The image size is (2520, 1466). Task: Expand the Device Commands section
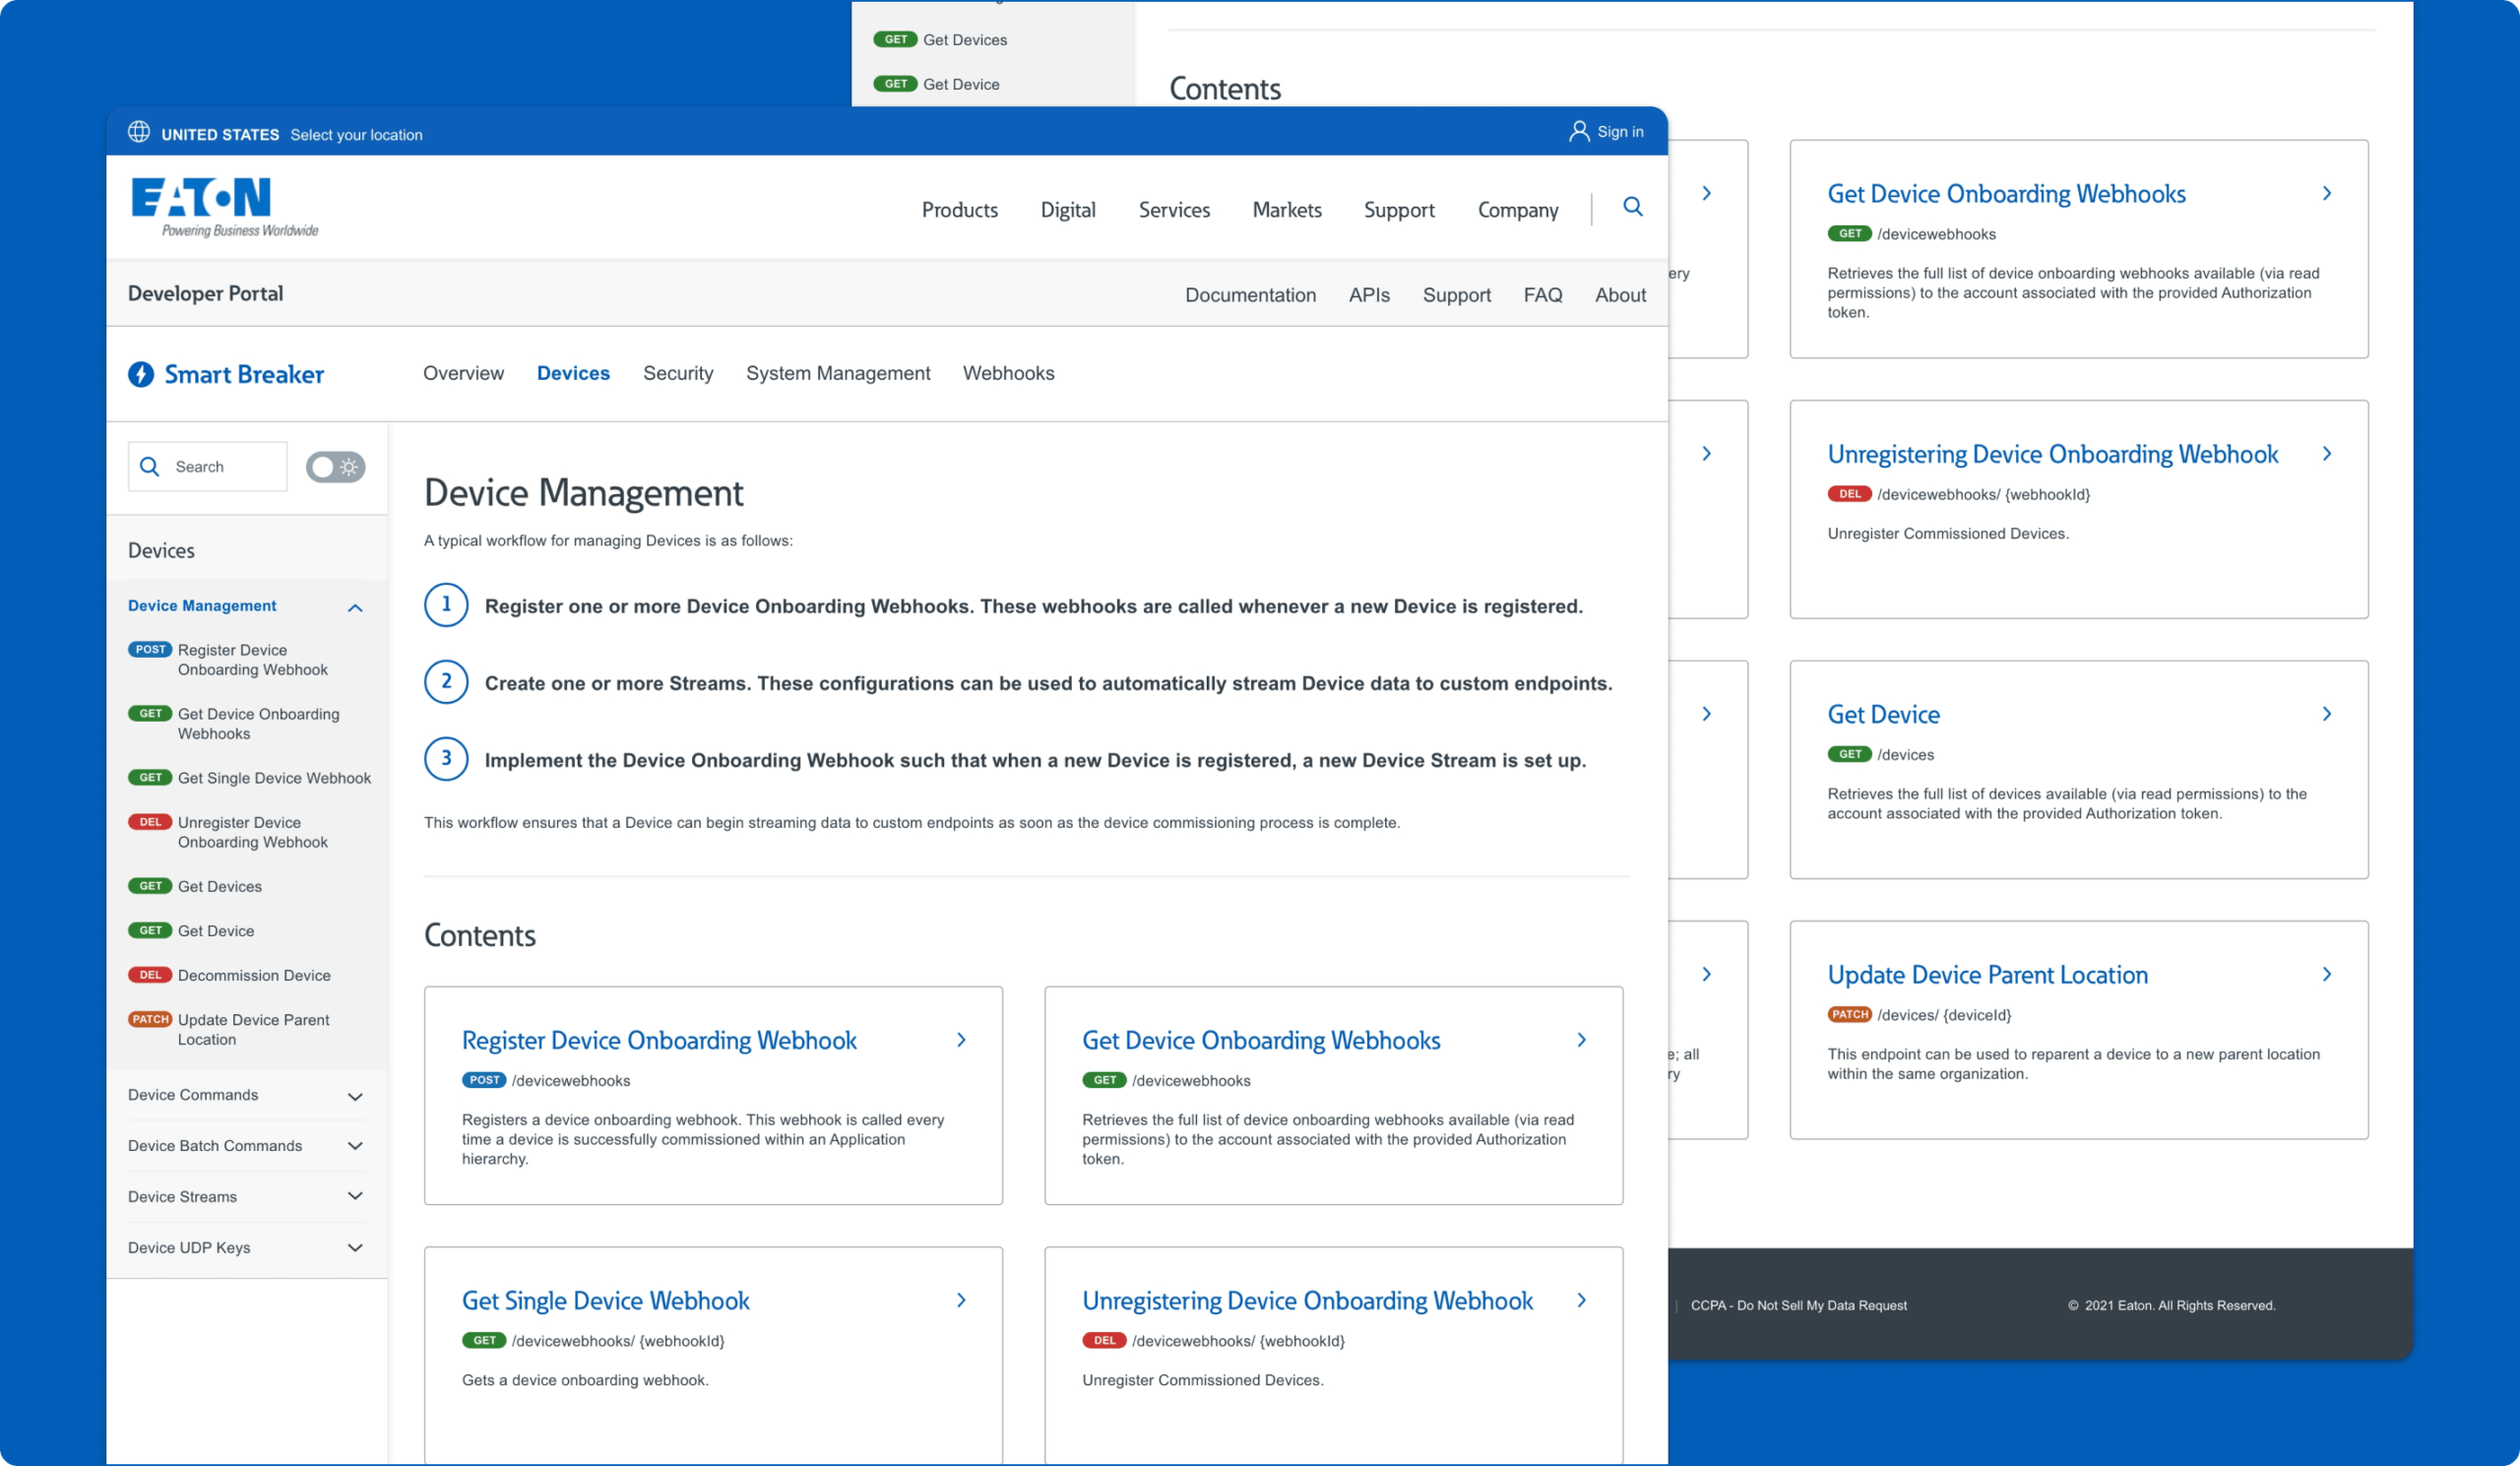(355, 1096)
